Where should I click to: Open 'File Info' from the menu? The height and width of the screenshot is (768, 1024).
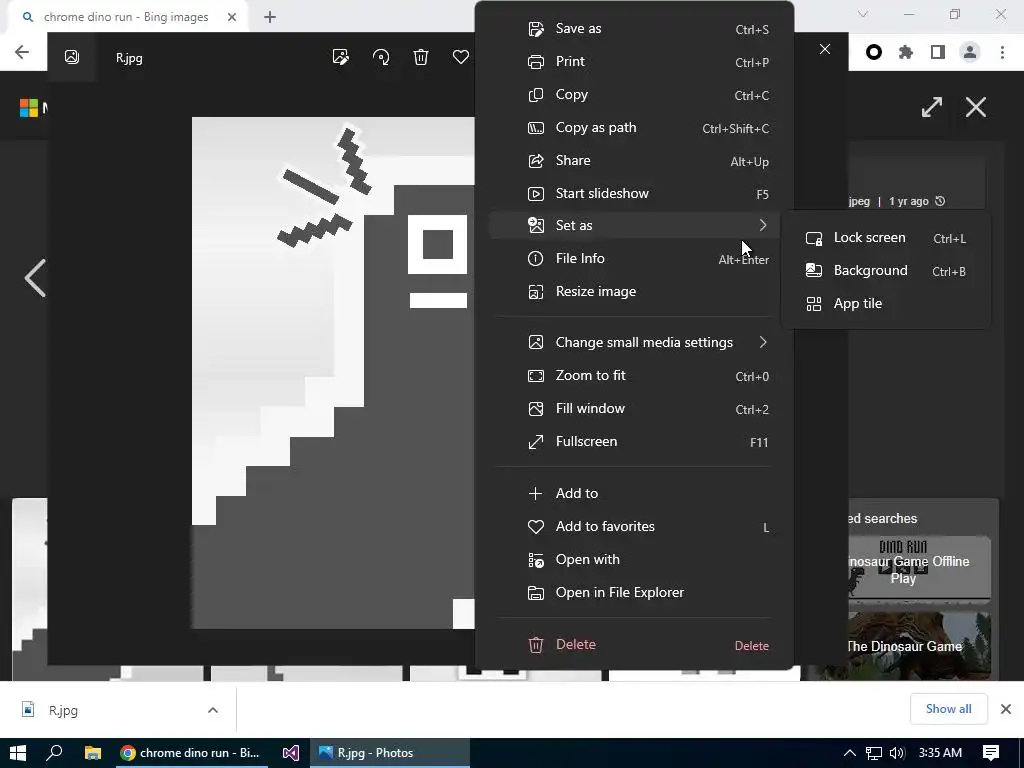[x=634, y=259]
